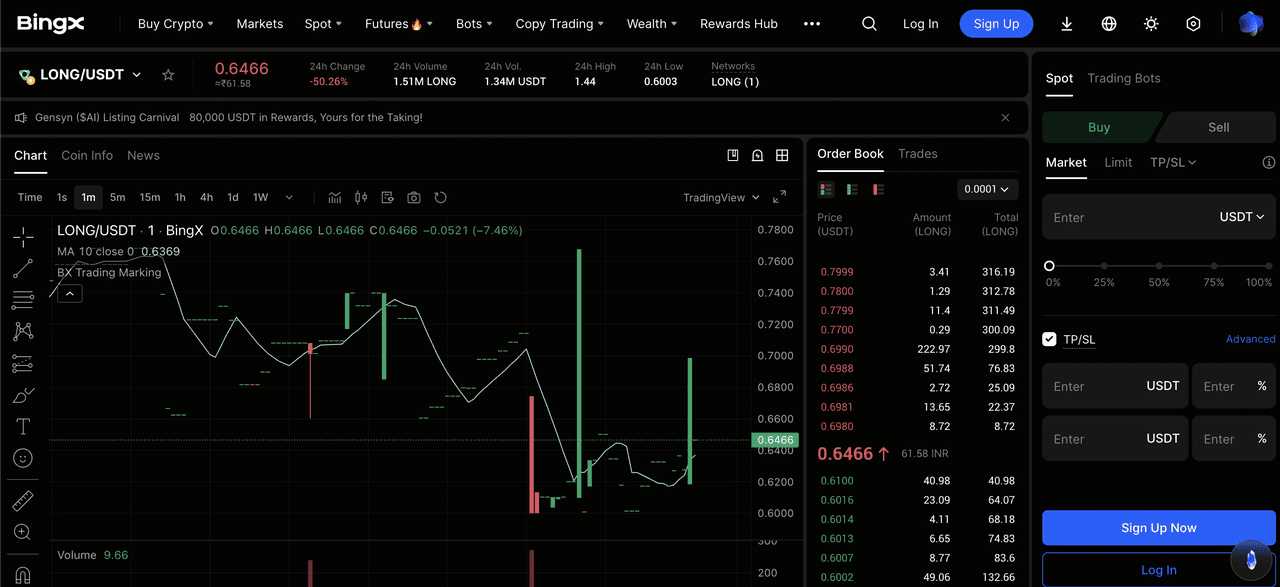Show only sell orders in order book
The width and height of the screenshot is (1280, 587).
(878, 189)
